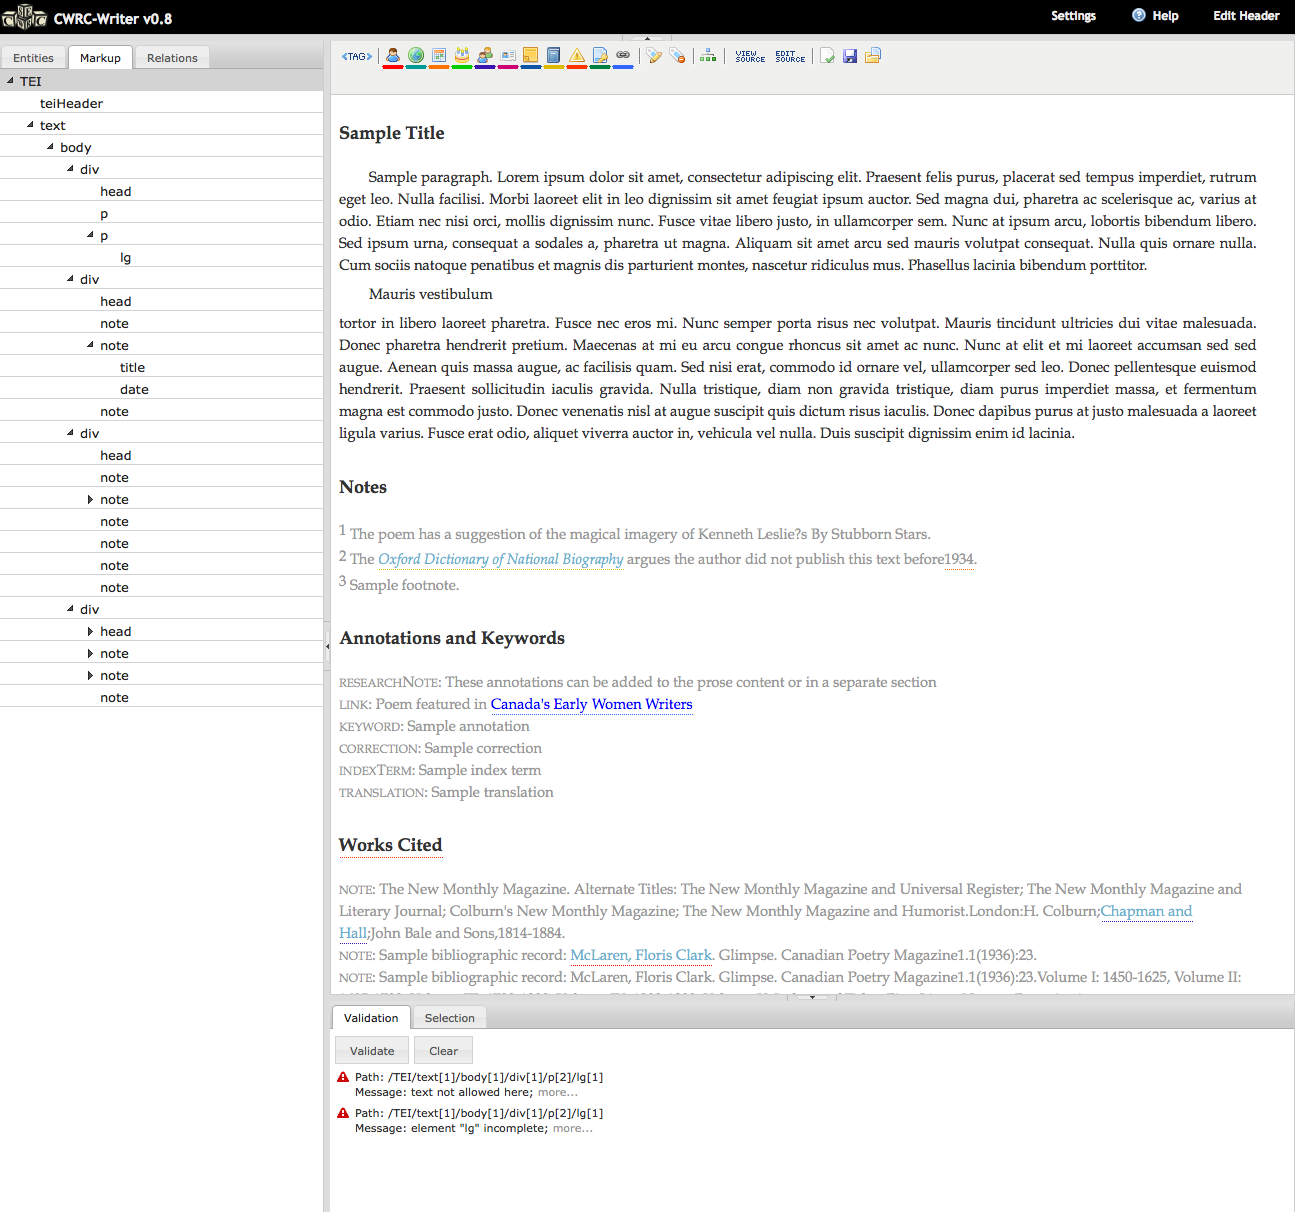Click second validation error warning icon
The width and height of the screenshot is (1295, 1212).
[343, 1113]
